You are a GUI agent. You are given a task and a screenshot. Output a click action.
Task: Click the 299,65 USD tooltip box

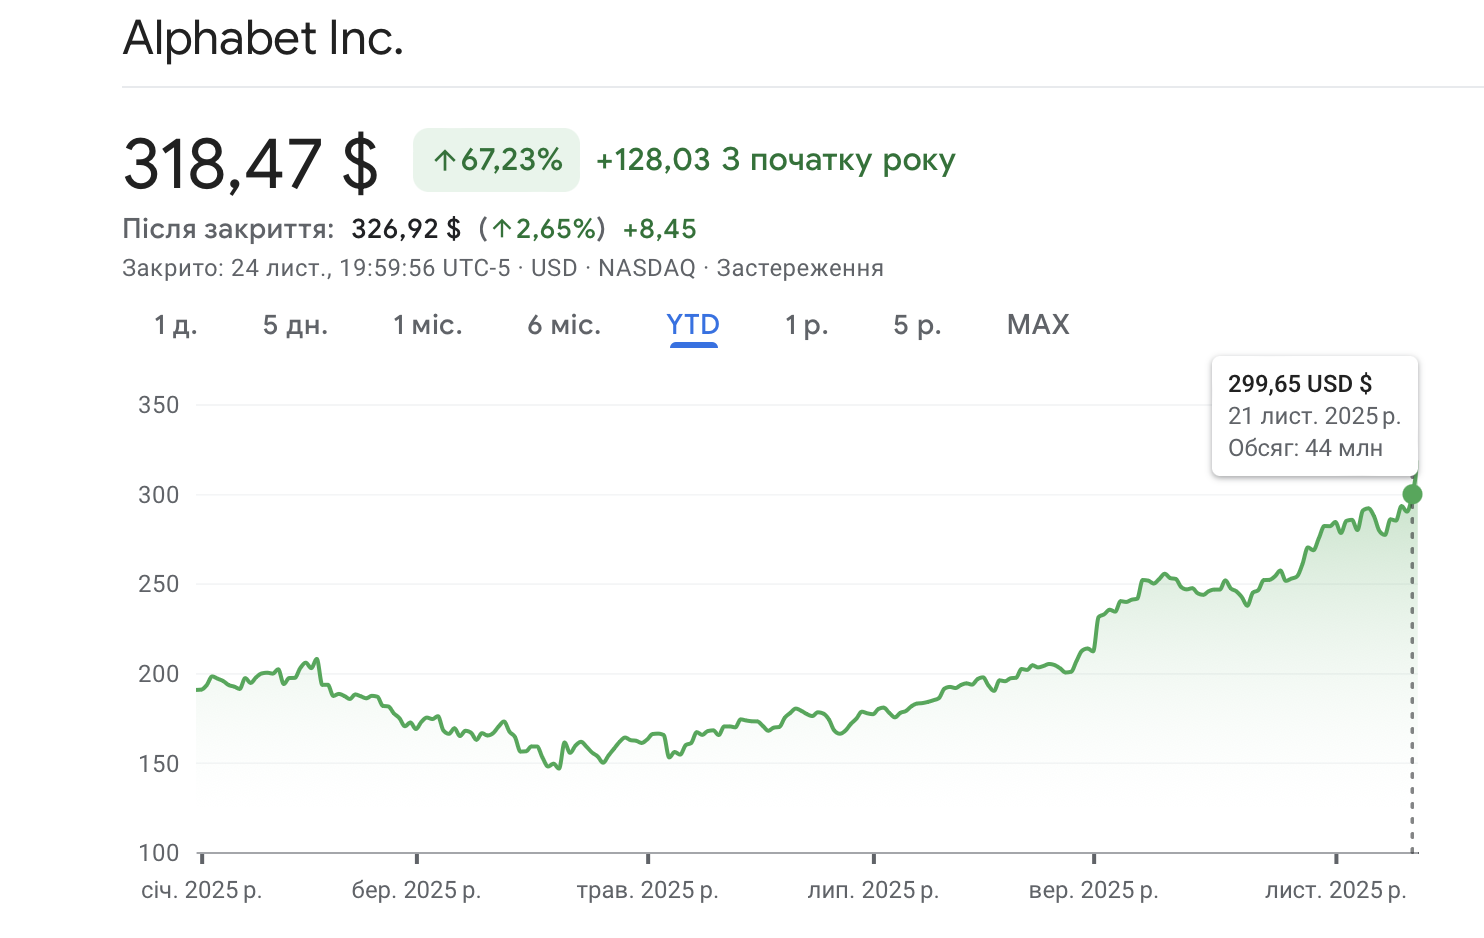coord(1314,416)
